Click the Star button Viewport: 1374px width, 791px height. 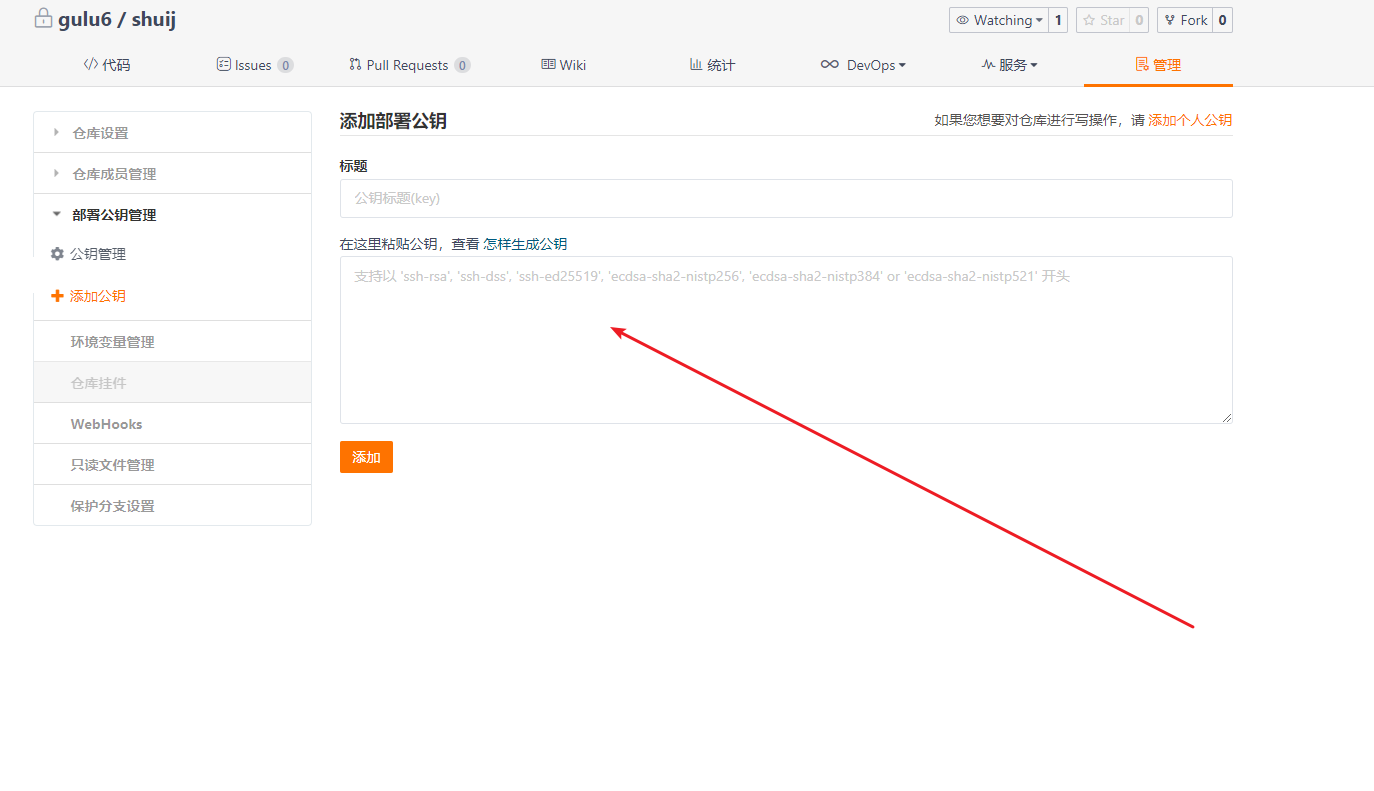pyautogui.click(x=1103, y=20)
